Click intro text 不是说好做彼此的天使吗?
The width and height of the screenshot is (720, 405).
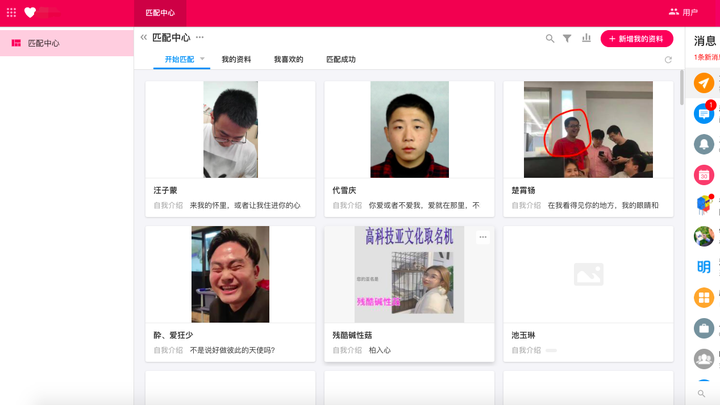click(x=232, y=350)
